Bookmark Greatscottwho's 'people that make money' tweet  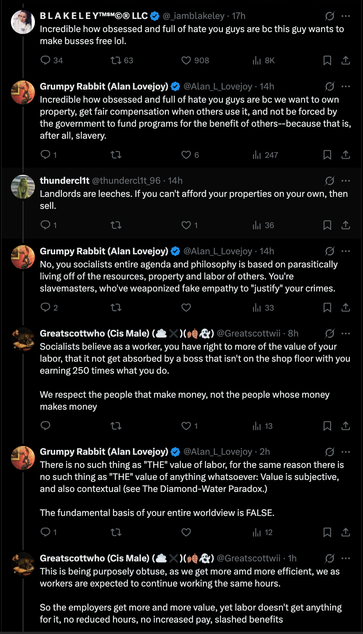tap(327, 426)
